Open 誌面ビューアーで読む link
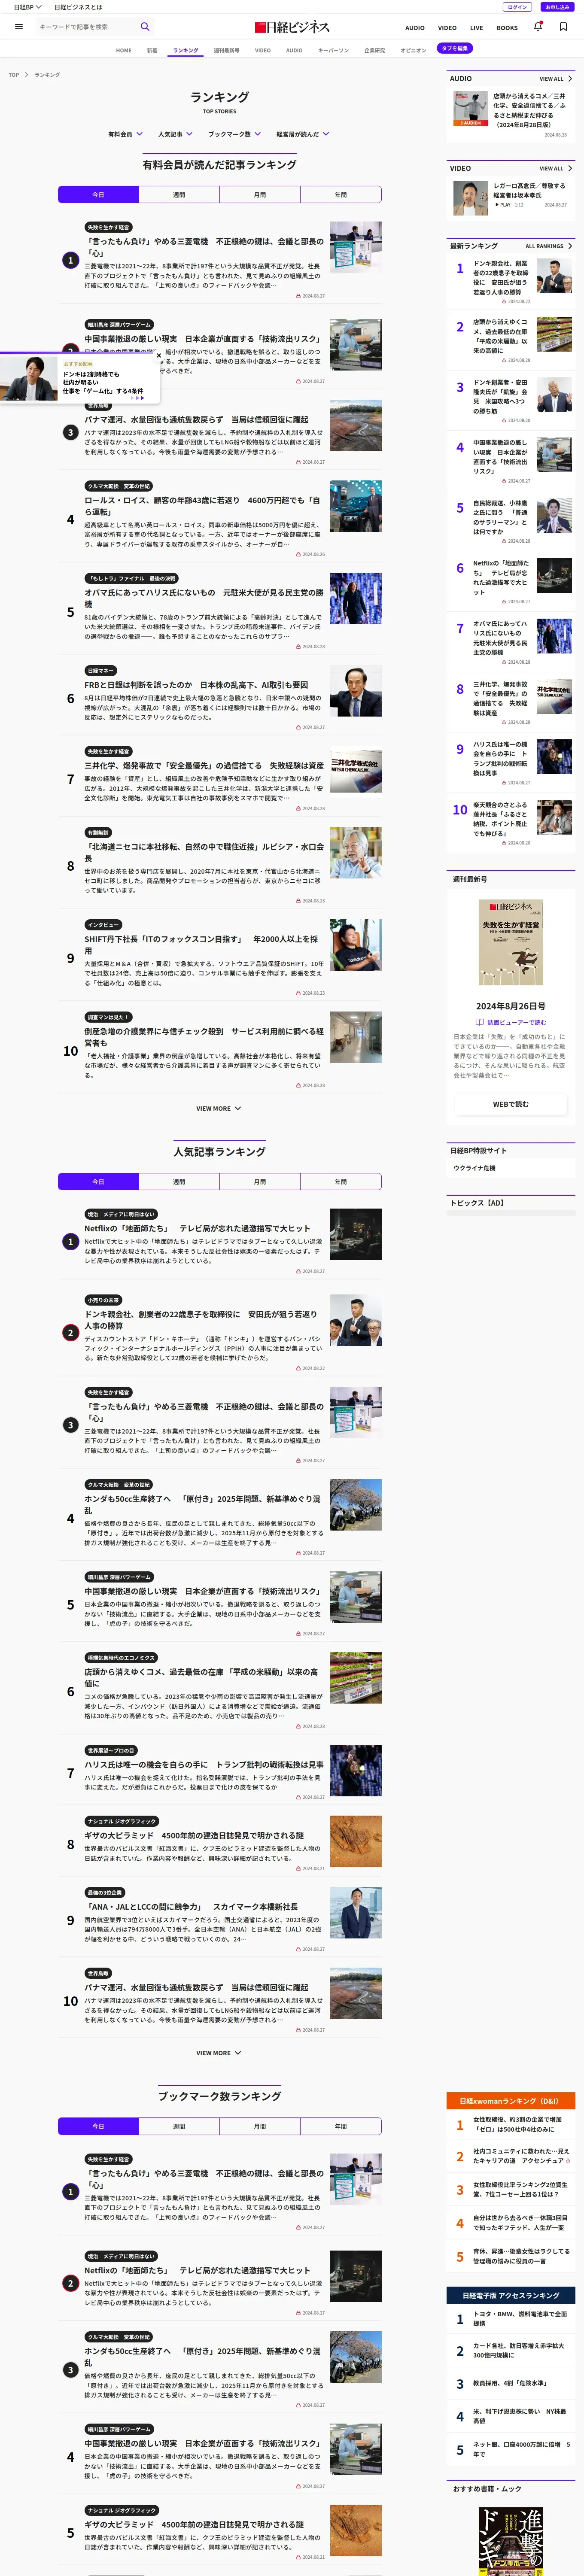 (516, 1022)
